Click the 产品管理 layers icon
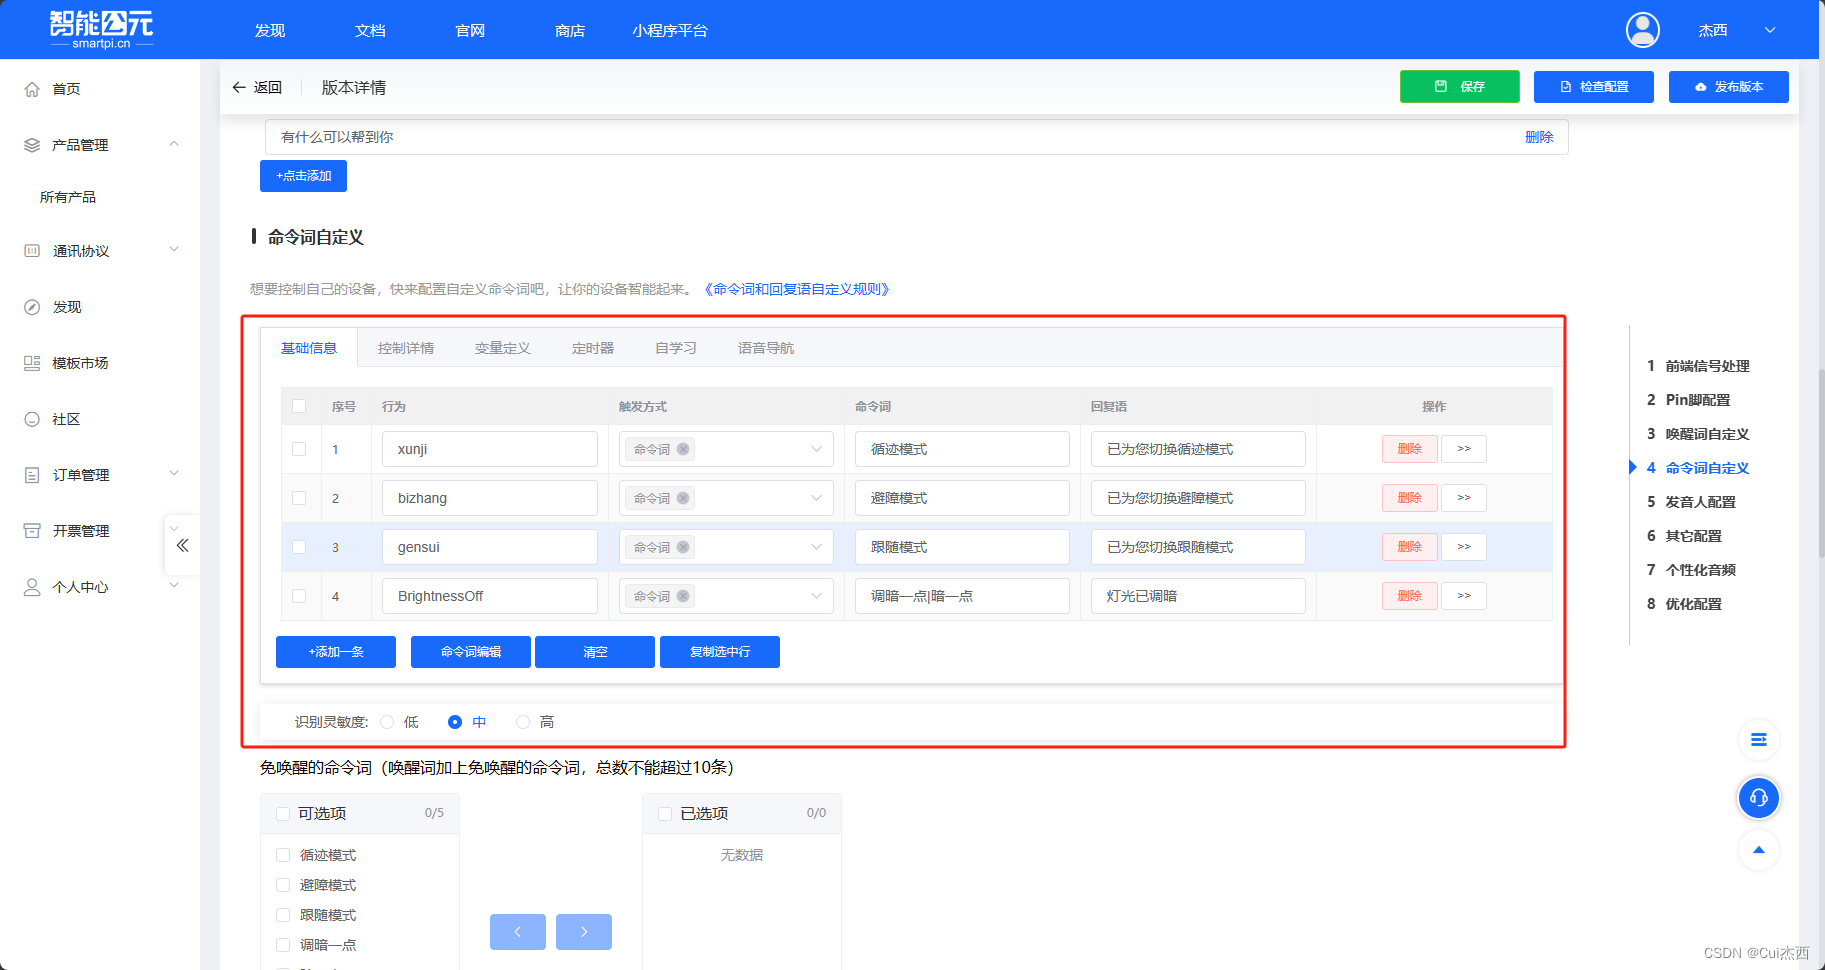Viewport: 1825px width, 970px height. pos(32,145)
